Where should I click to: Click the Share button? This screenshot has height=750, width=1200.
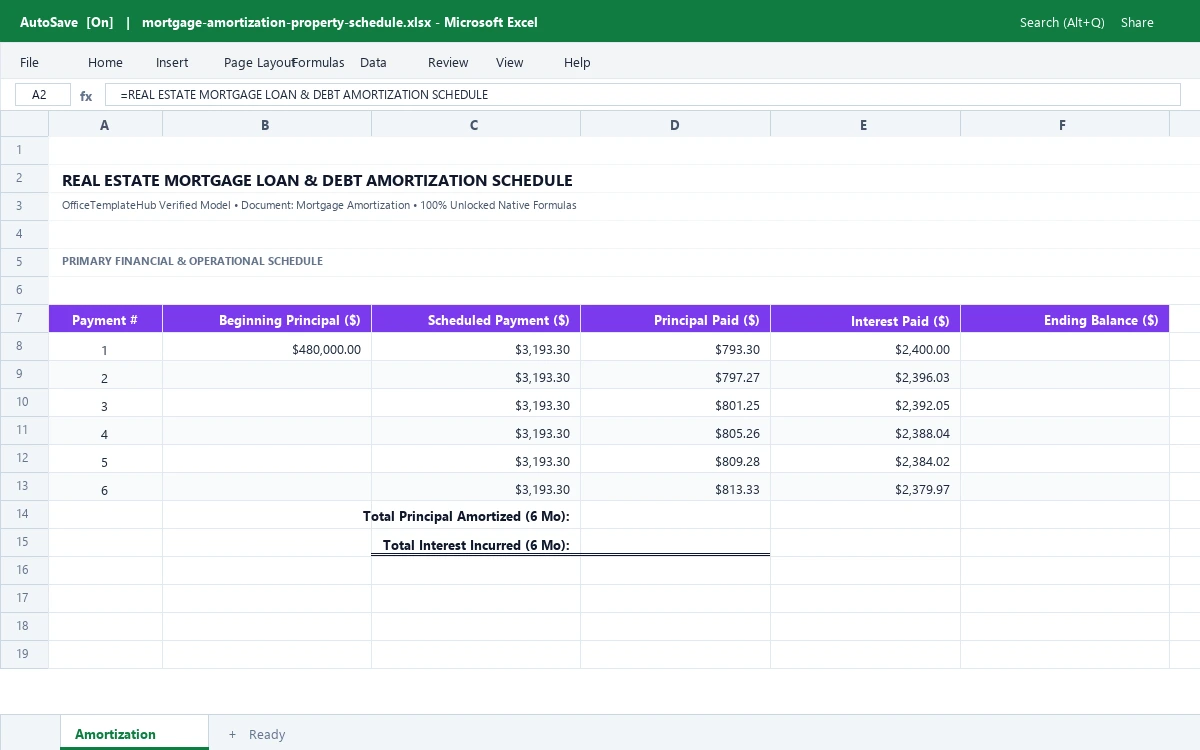(x=1137, y=22)
